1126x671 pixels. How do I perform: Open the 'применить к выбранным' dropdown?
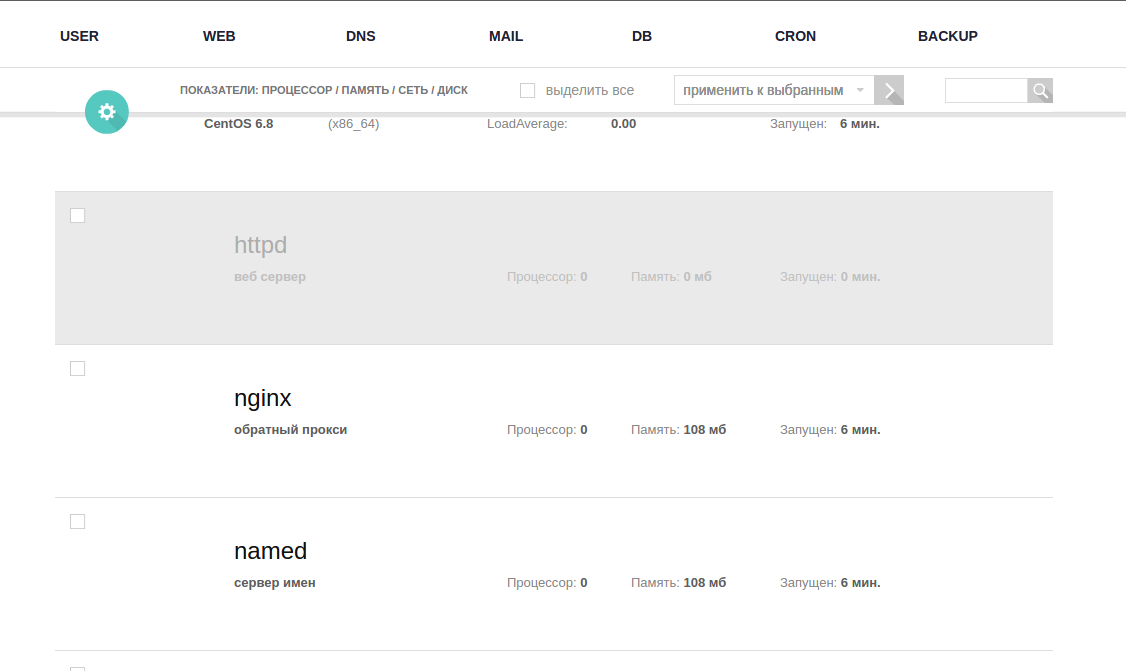point(774,91)
